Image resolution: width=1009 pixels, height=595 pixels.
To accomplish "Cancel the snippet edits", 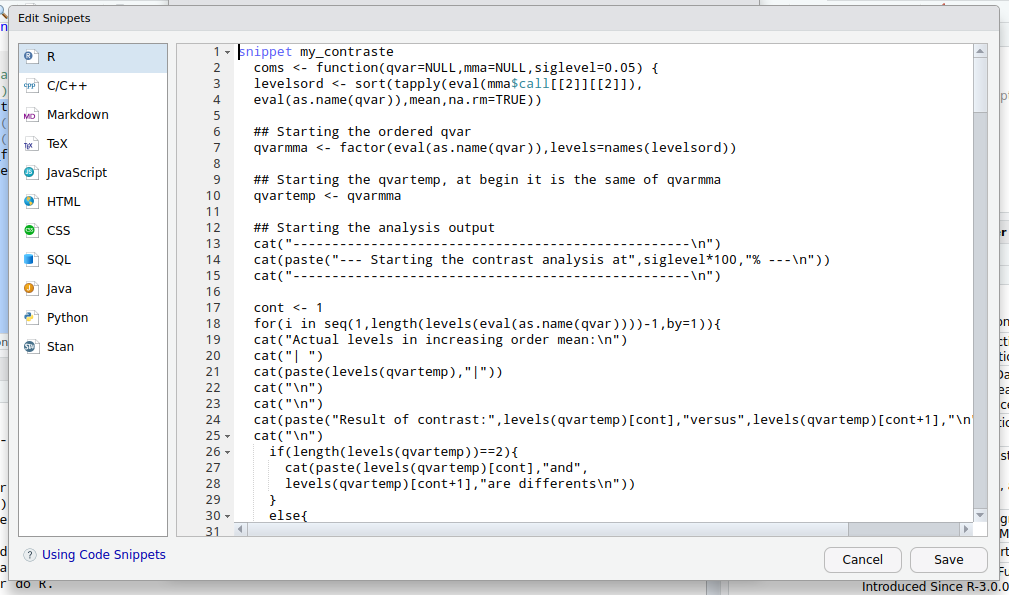I will (862, 559).
